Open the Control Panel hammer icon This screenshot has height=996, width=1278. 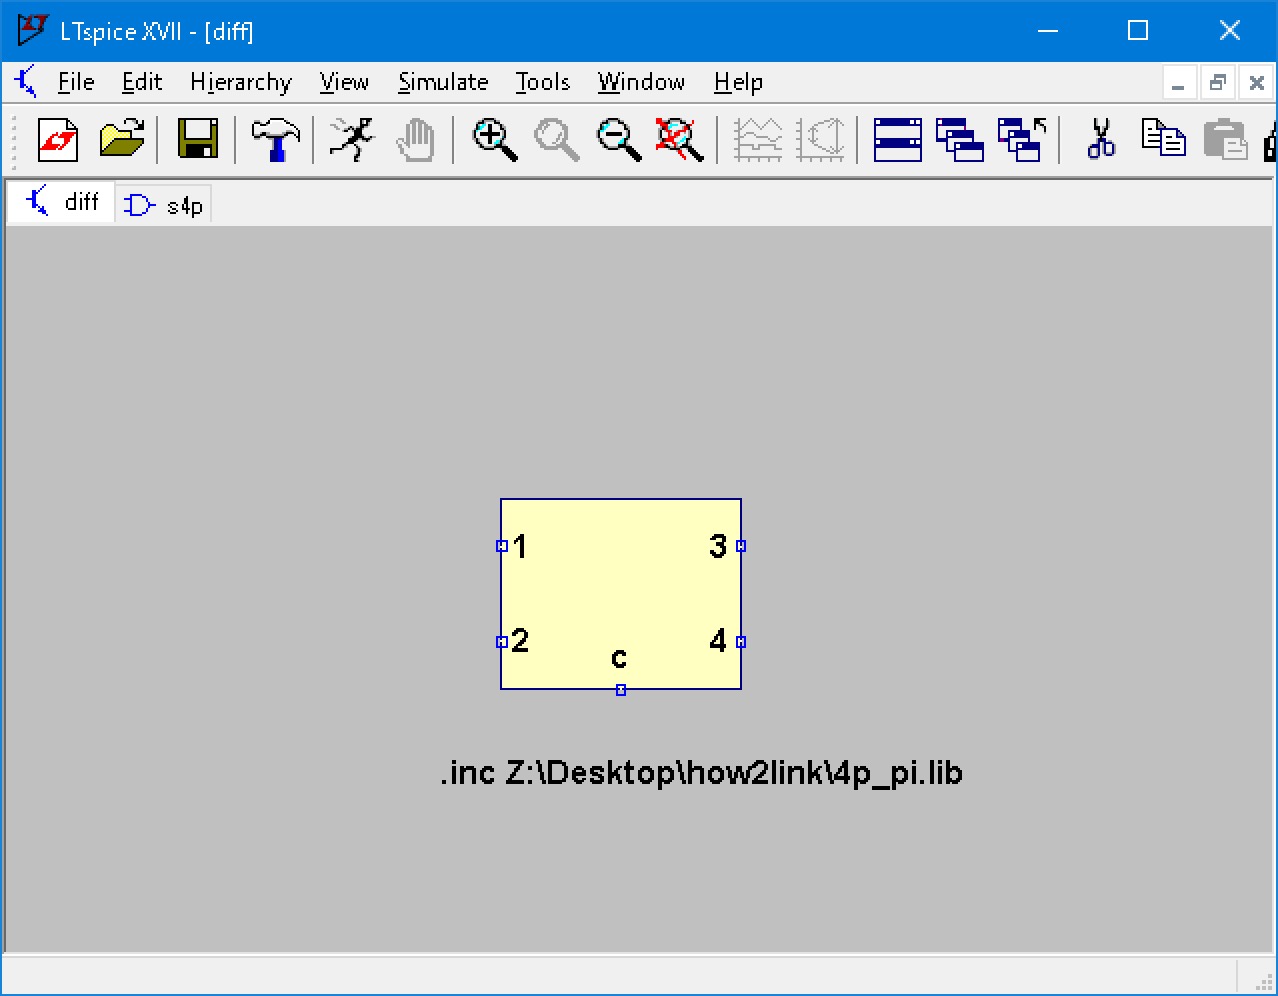[x=275, y=139]
